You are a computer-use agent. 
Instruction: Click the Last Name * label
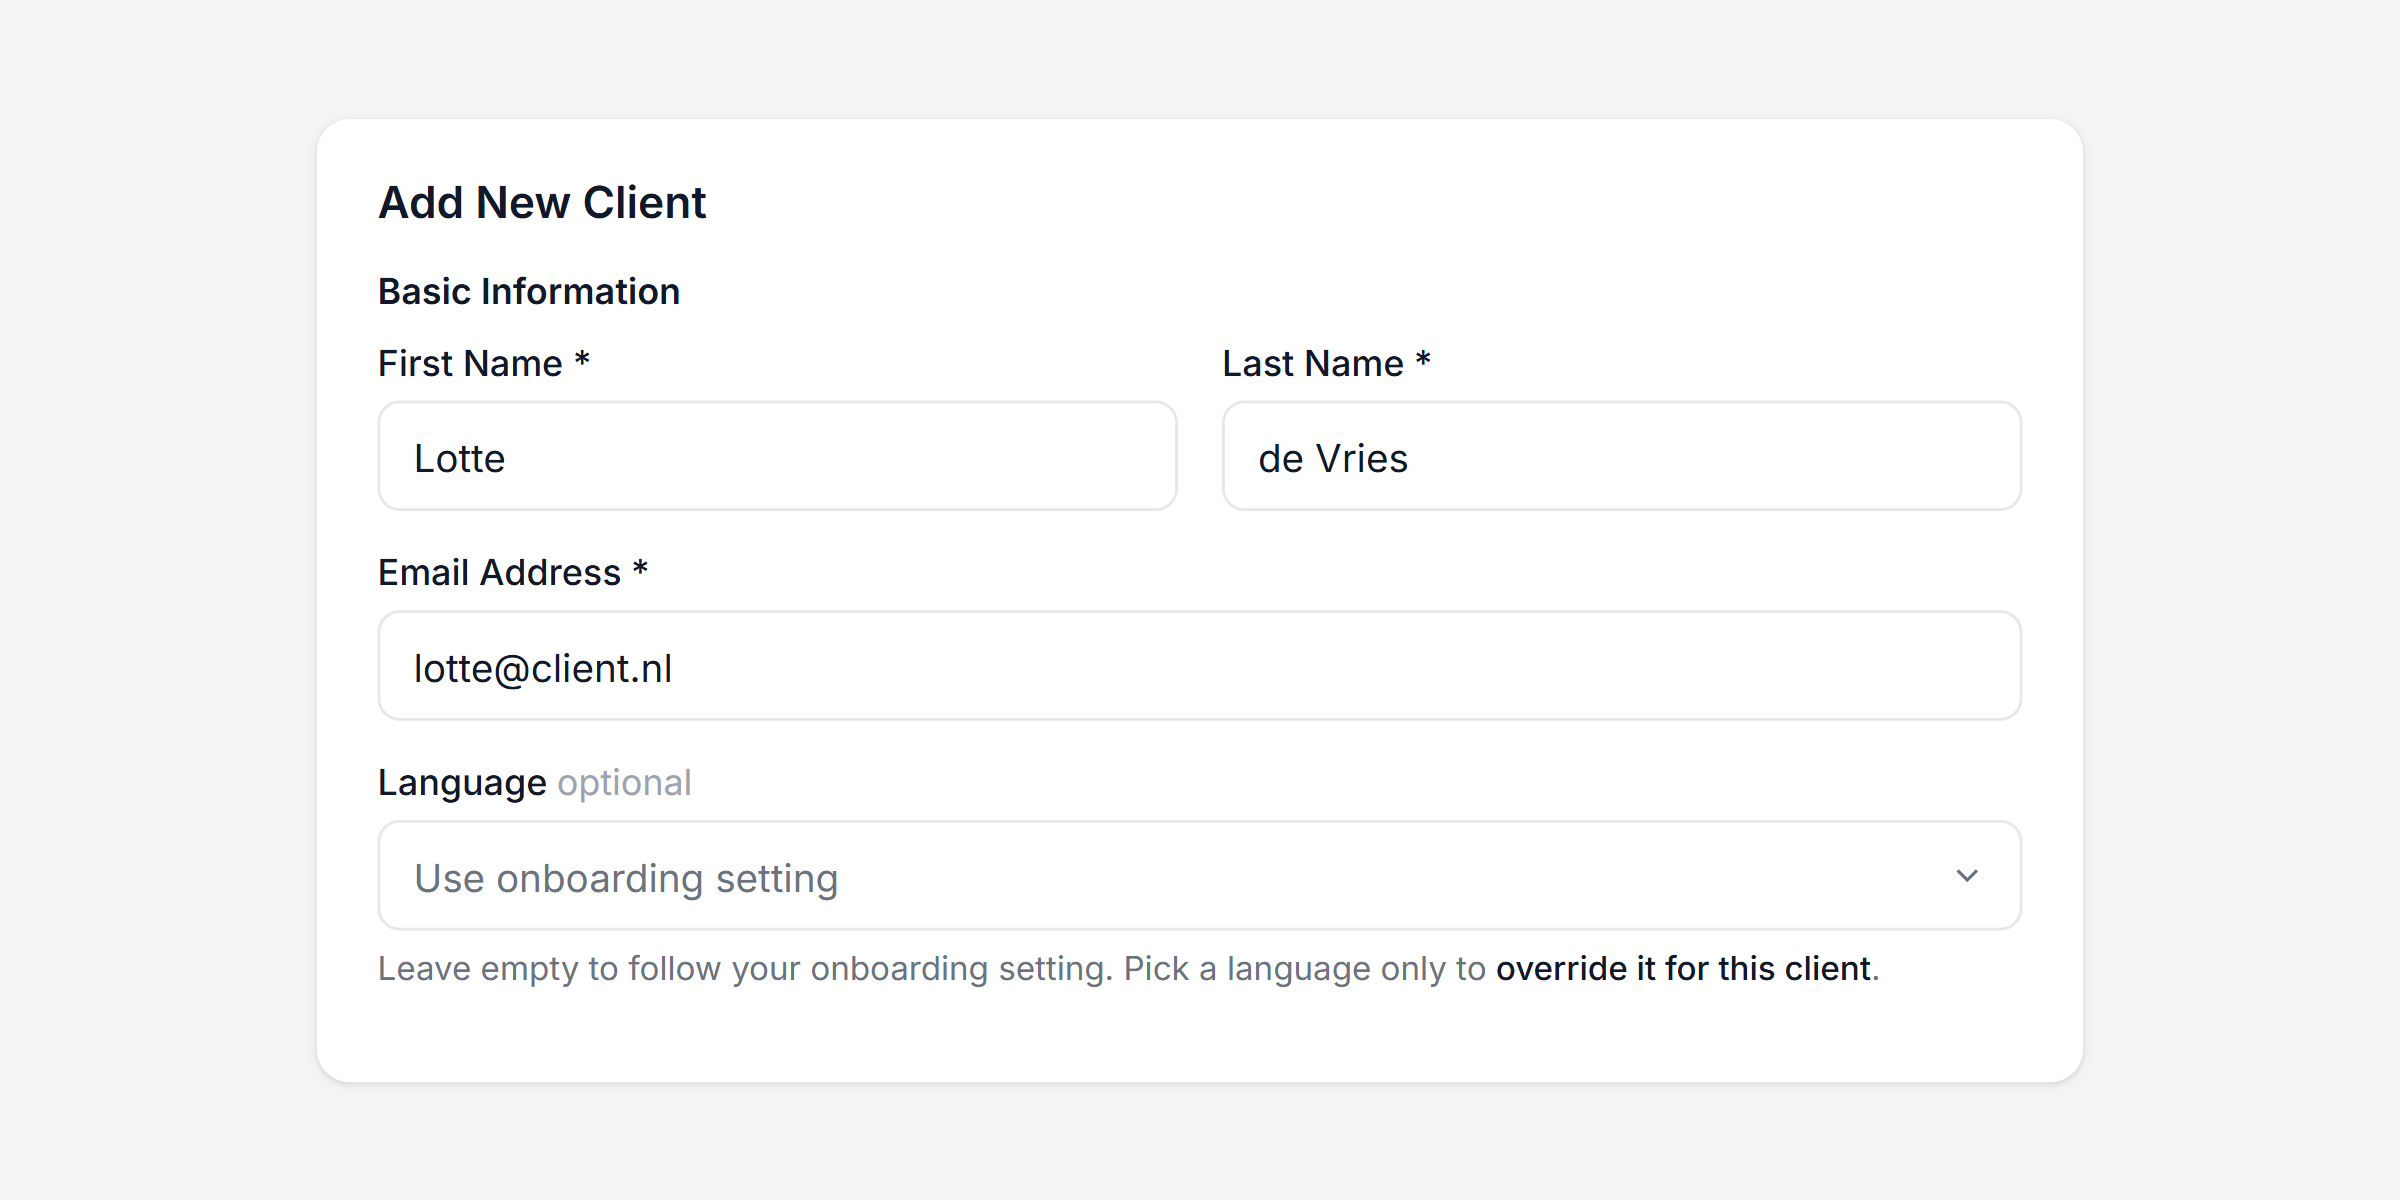pyautogui.click(x=1327, y=363)
